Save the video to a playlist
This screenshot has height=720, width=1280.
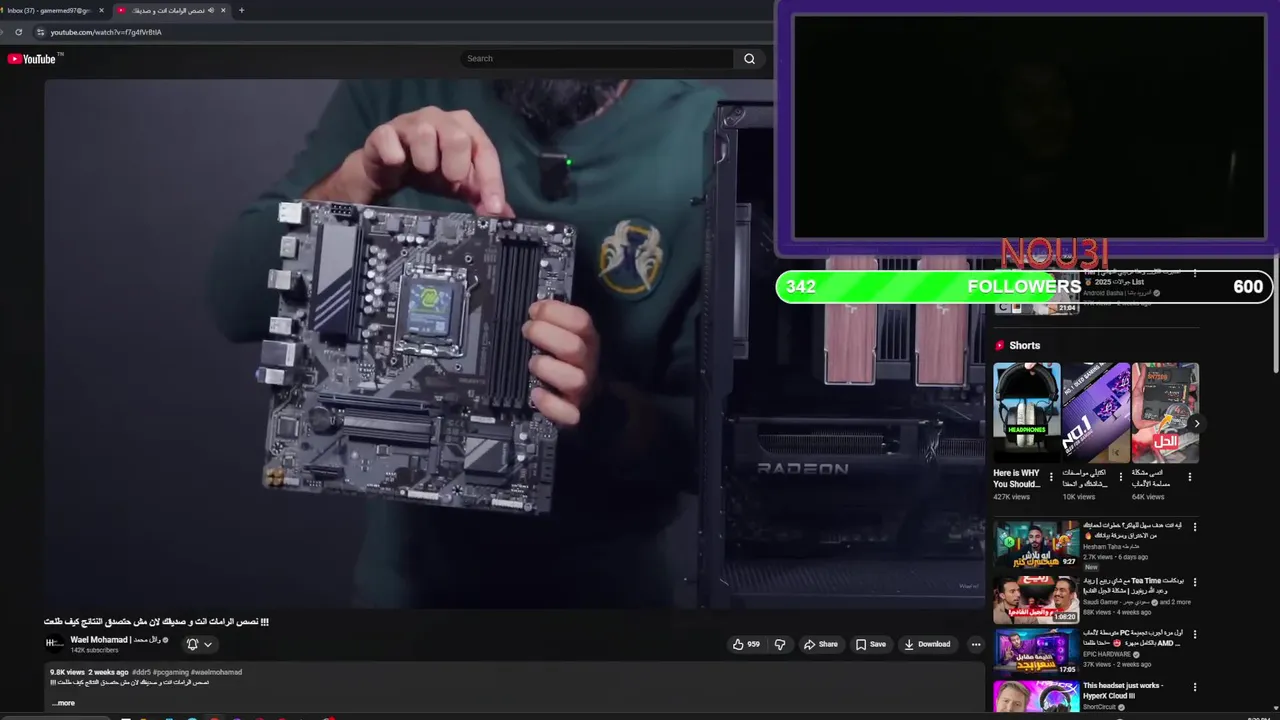pyautogui.click(x=870, y=644)
